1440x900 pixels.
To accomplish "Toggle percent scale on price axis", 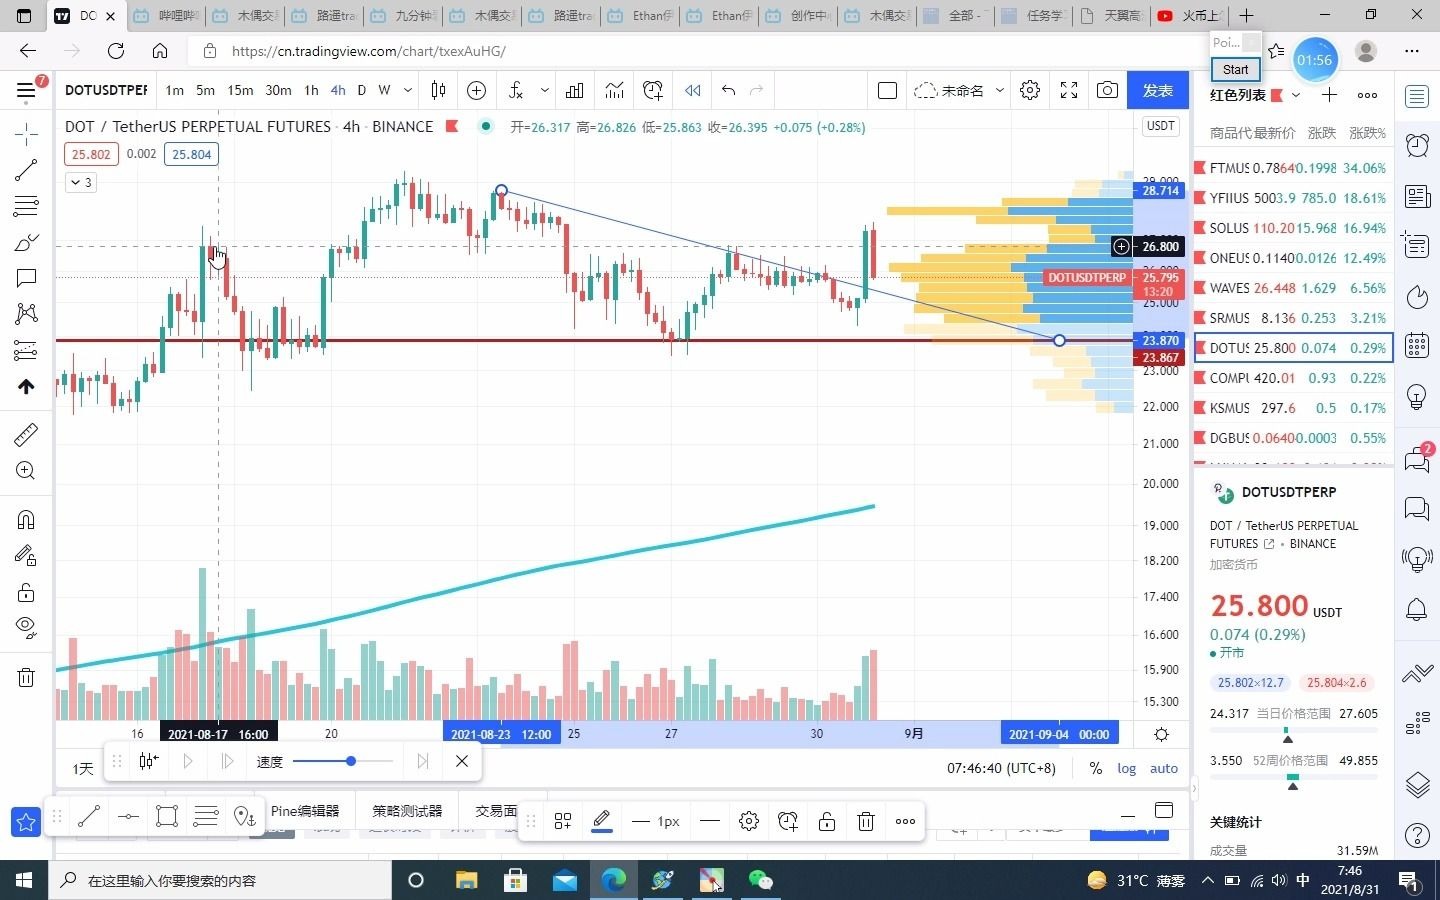I will click(x=1096, y=768).
